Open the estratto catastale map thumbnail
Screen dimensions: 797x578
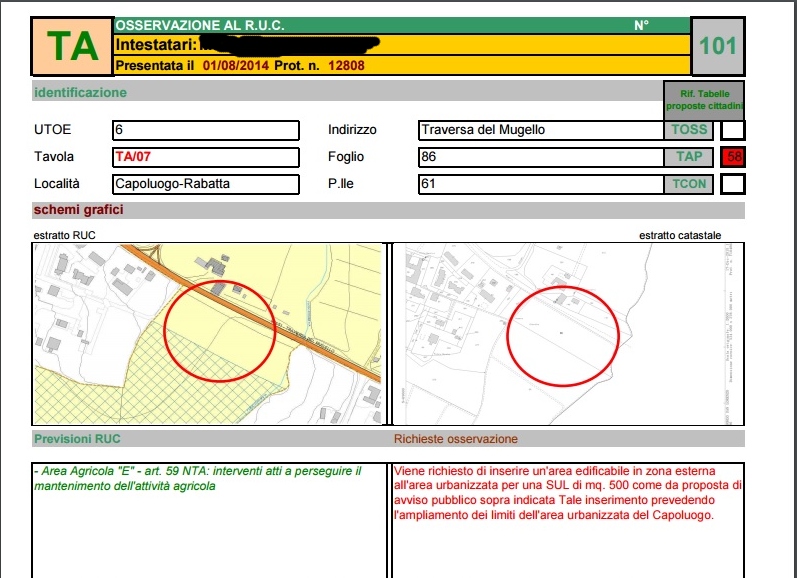click(x=567, y=334)
